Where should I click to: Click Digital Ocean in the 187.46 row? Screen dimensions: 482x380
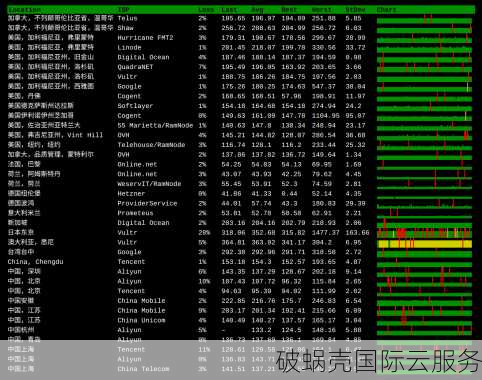(x=143, y=57)
